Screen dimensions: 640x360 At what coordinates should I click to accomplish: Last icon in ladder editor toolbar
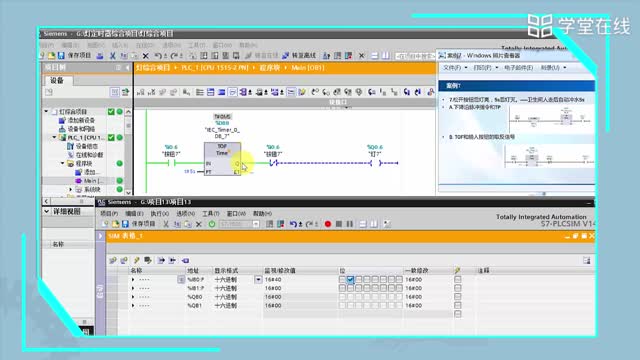pyautogui.click(x=430, y=92)
